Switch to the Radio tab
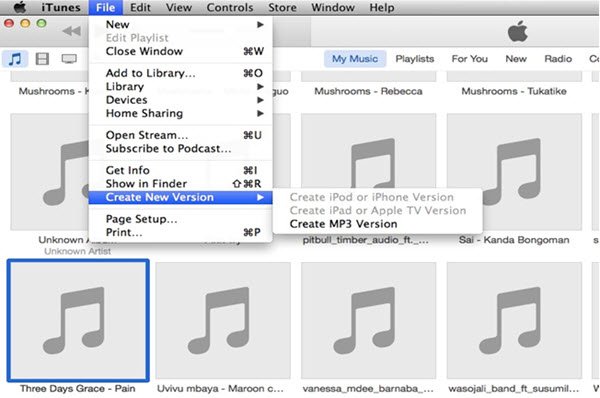Screen dimensions: 600x398 558,59
